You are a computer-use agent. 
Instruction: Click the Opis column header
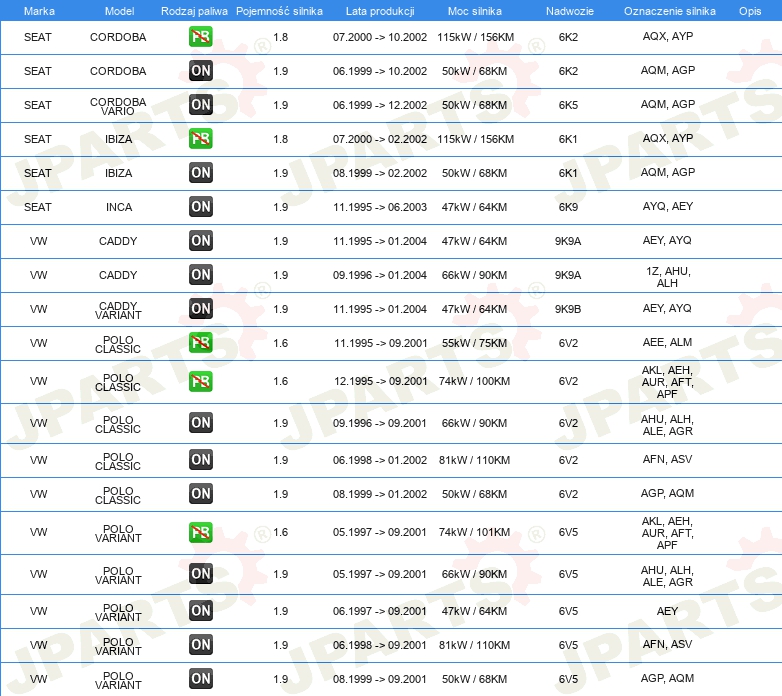[x=750, y=11]
